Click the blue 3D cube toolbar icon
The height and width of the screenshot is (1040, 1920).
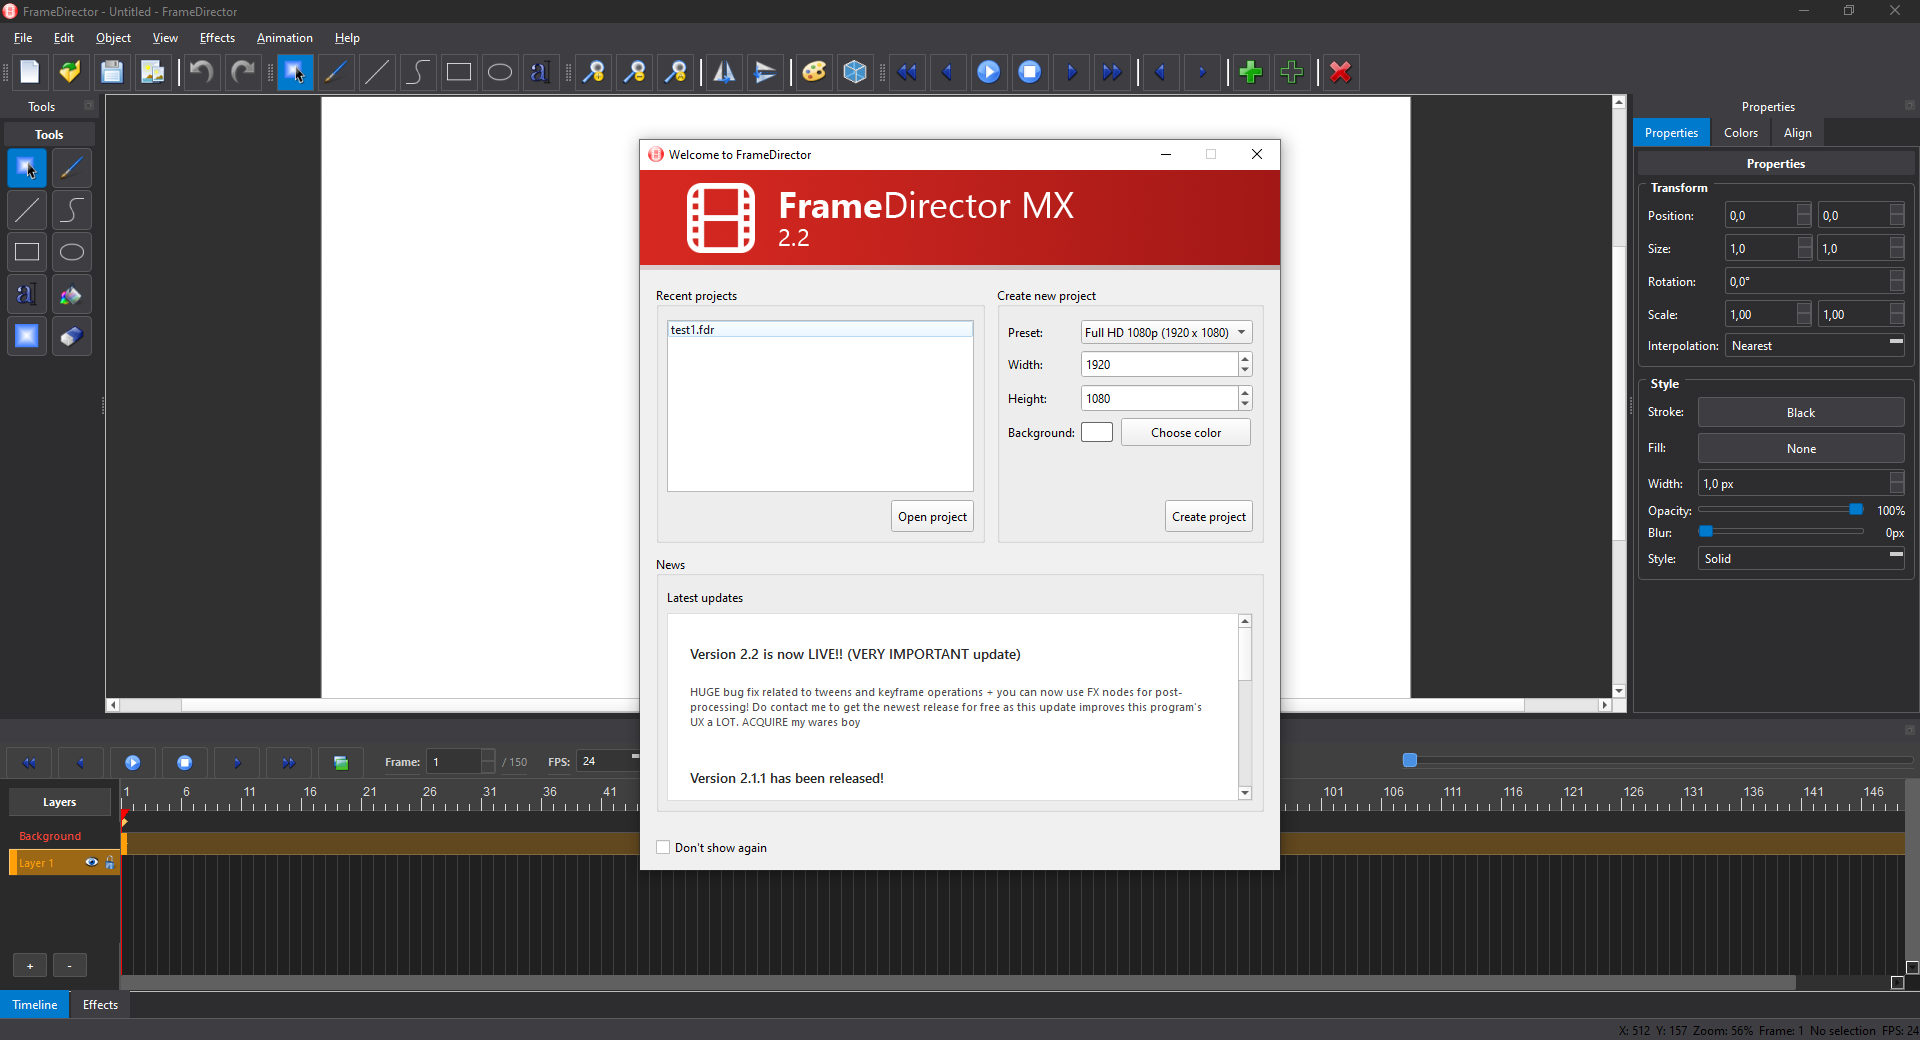(855, 72)
